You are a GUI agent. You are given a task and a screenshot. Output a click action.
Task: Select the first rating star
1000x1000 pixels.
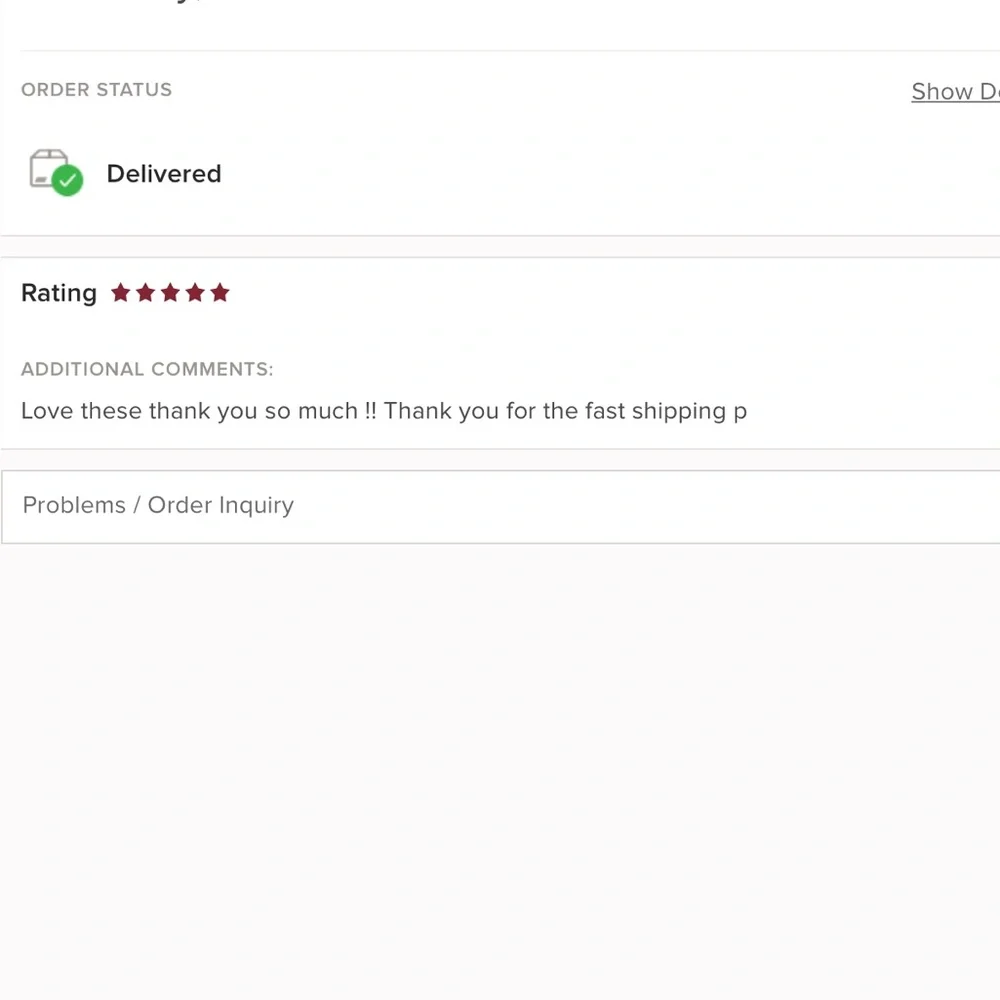[x=121, y=293]
